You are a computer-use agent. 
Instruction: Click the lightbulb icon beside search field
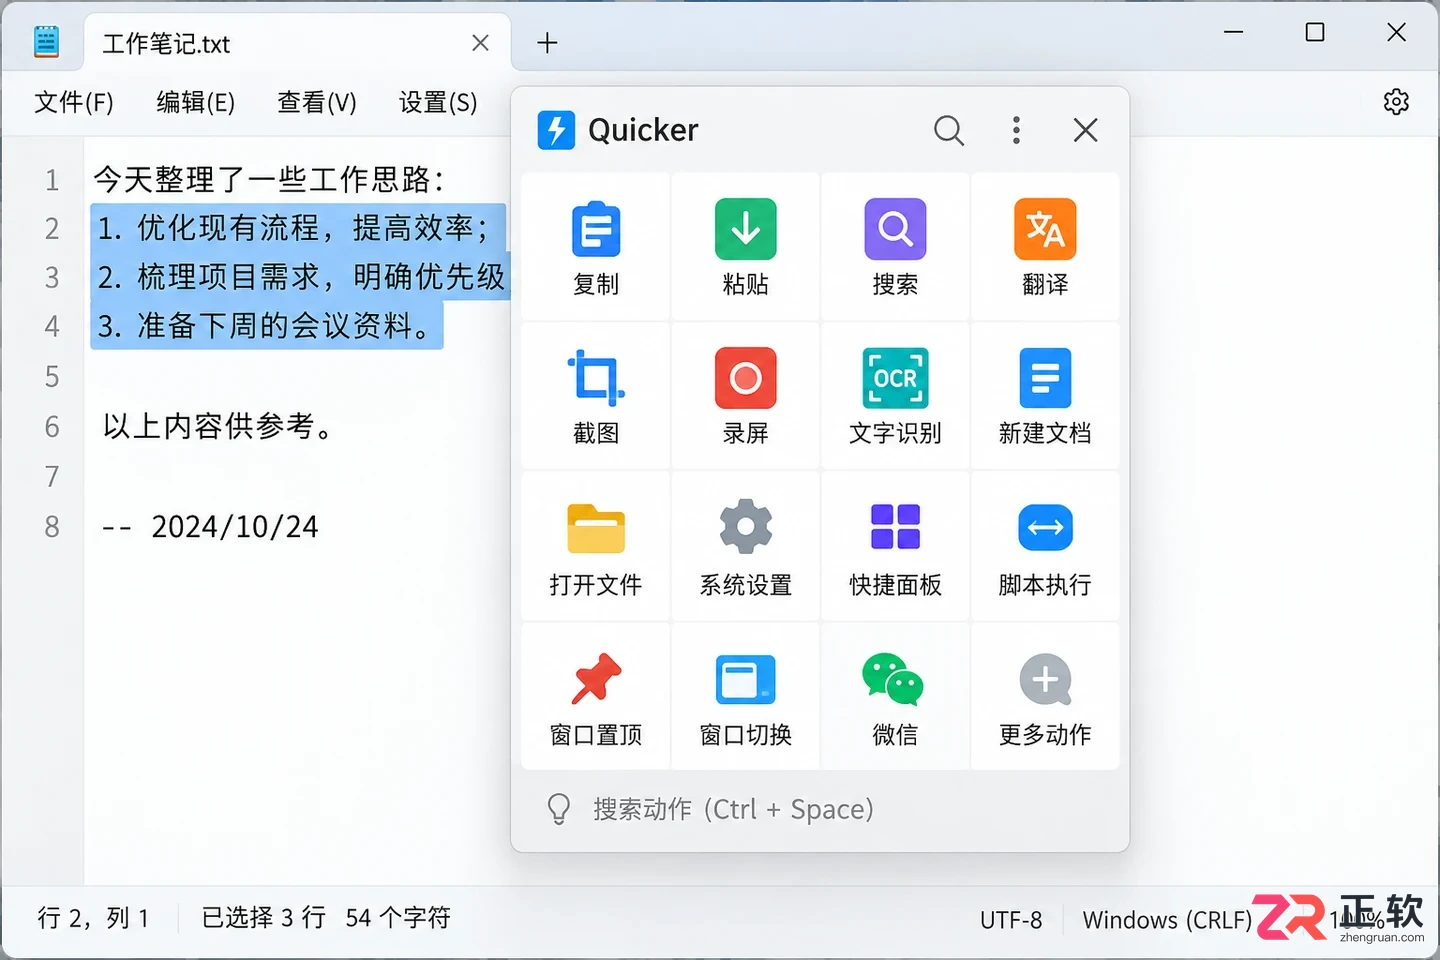559,809
